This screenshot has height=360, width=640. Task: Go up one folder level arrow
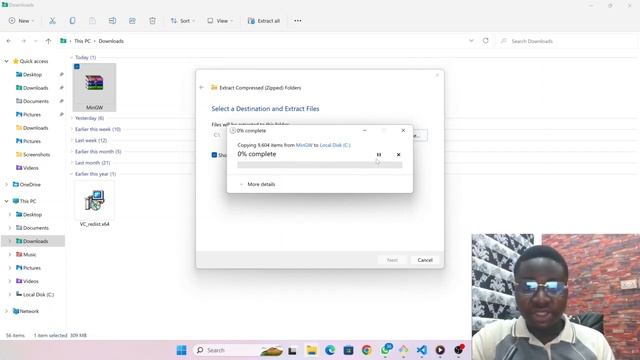pyautogui.click(x=48, y=41)
